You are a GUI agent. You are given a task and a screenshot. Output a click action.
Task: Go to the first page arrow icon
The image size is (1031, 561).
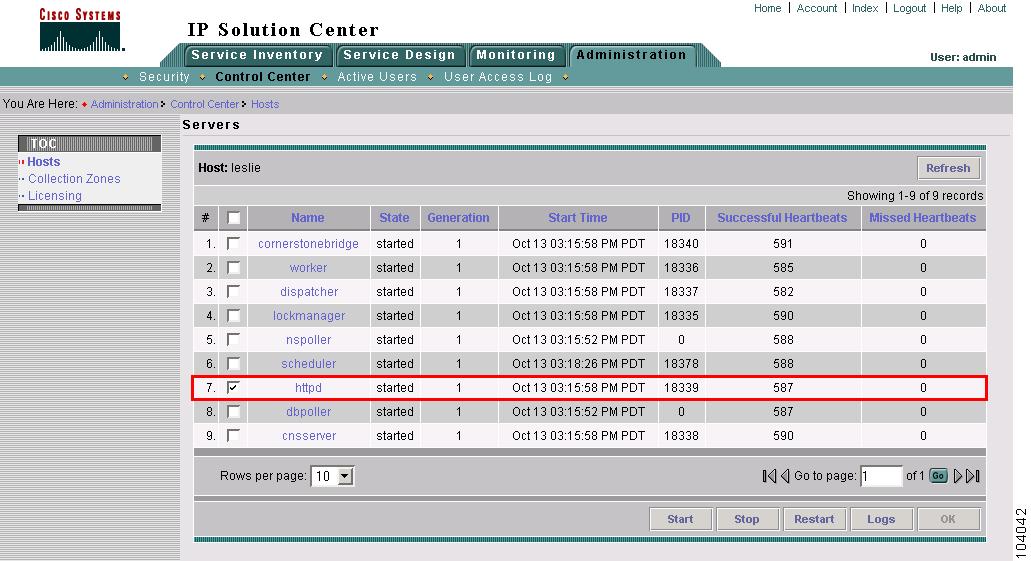pos(769,476)
